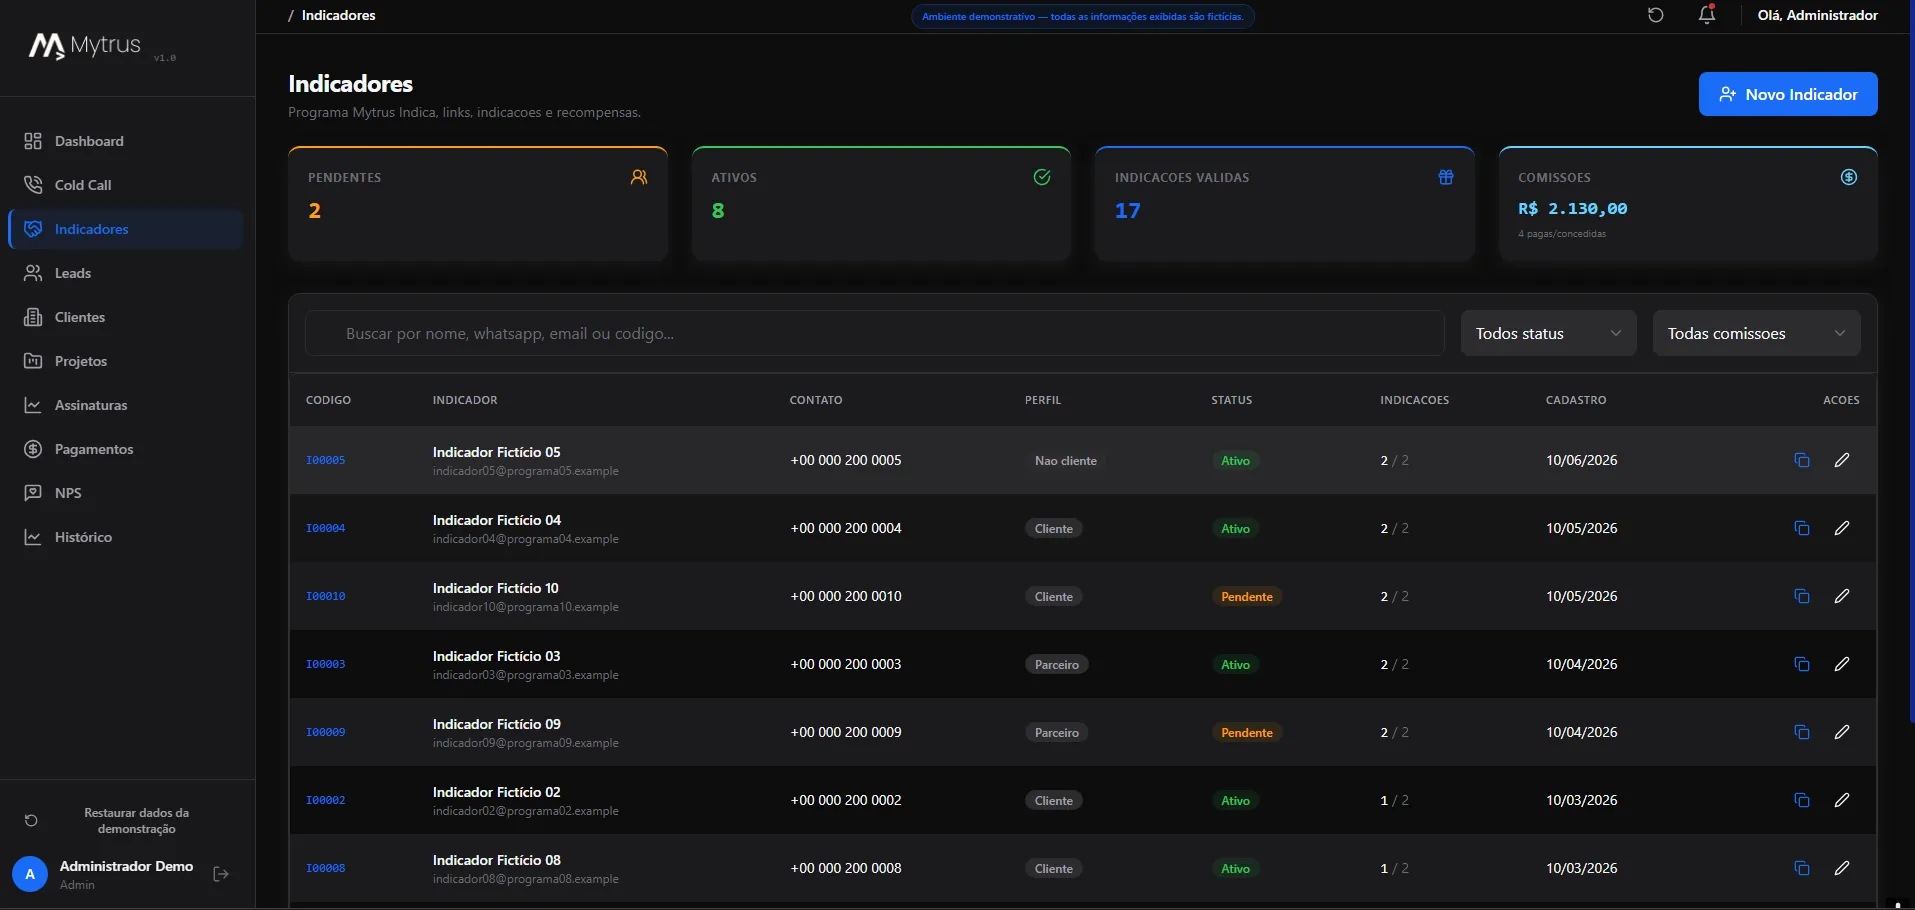
Task: Open Histórico in the sidebar
Action: 126,537
